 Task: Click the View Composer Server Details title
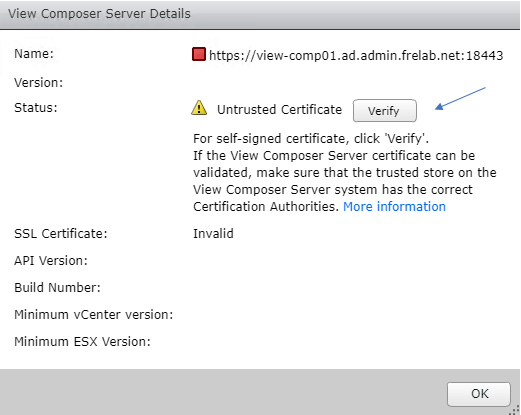[x=99, y=14]
